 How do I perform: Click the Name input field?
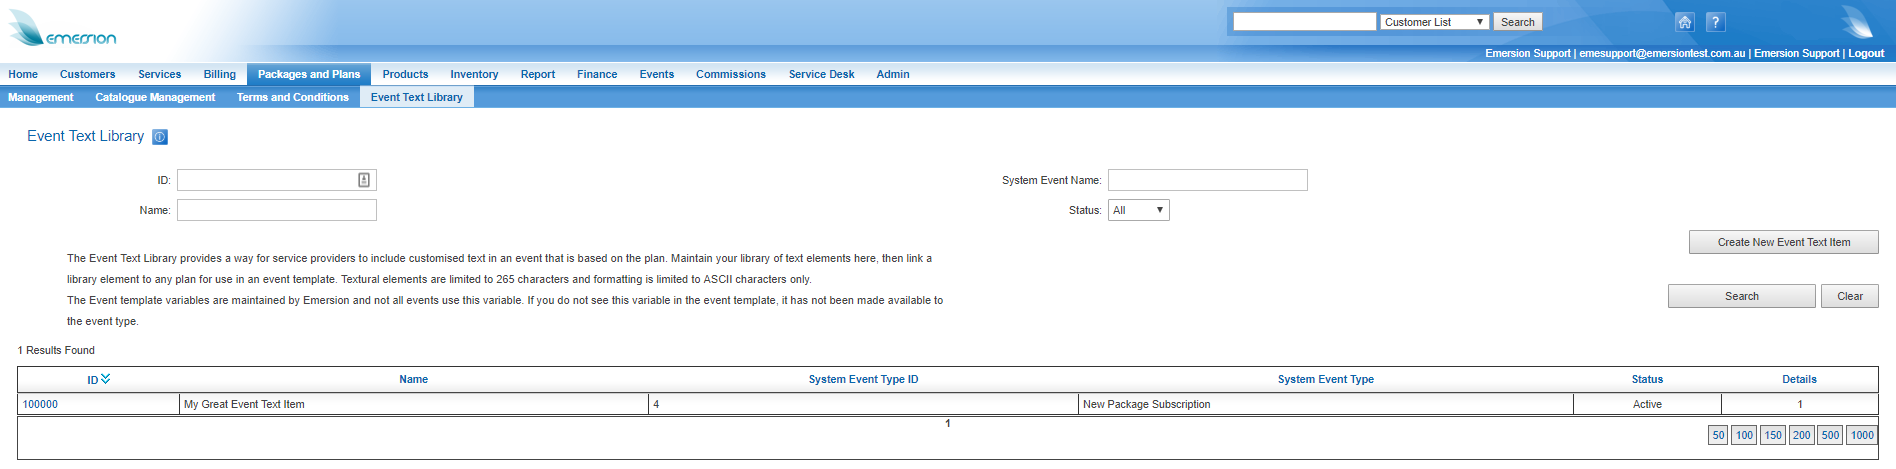pos(277,210)
